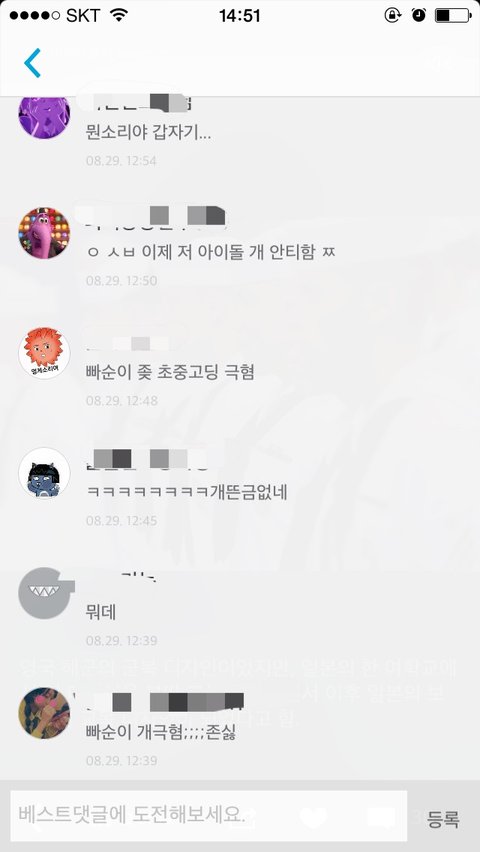
Task: Tap the faint heart icon in bottom bar
Action: pos(314,817)
